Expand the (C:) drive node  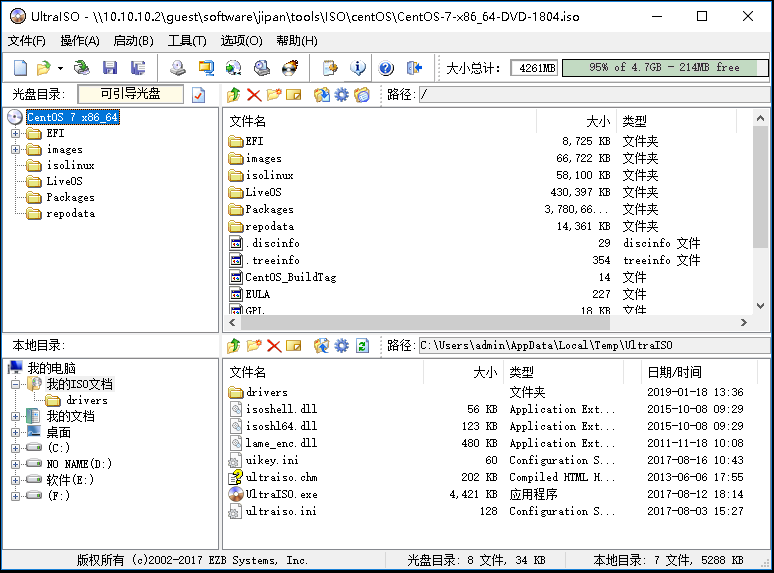(15, 448)
